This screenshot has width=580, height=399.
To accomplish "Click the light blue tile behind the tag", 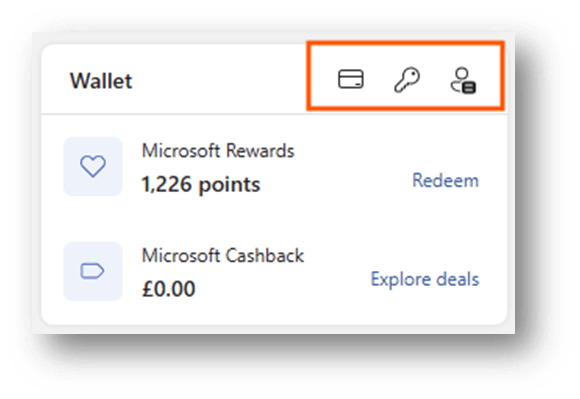I will point(93,271).
